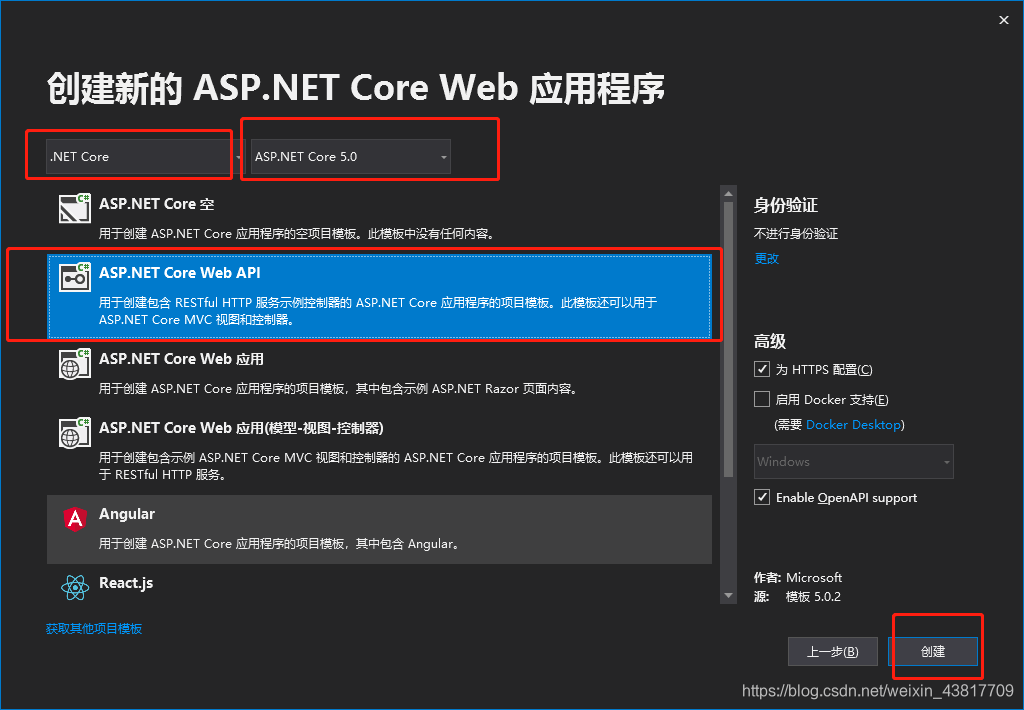Expand the Windows Docker OS dropdown
Viewport: 1024px width, 710px height.
[x=946, y=461]
